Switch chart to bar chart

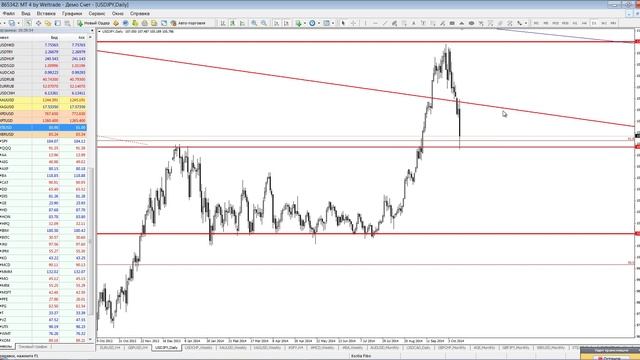tap(223, 23)
